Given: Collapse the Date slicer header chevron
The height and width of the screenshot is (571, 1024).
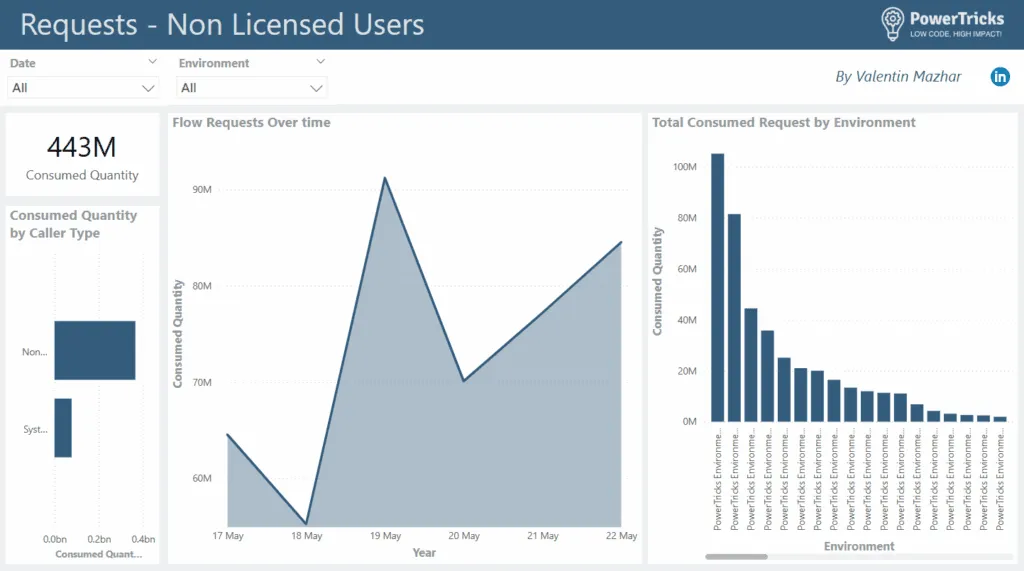Looking at the screenshot, I should tap(152, 61).
